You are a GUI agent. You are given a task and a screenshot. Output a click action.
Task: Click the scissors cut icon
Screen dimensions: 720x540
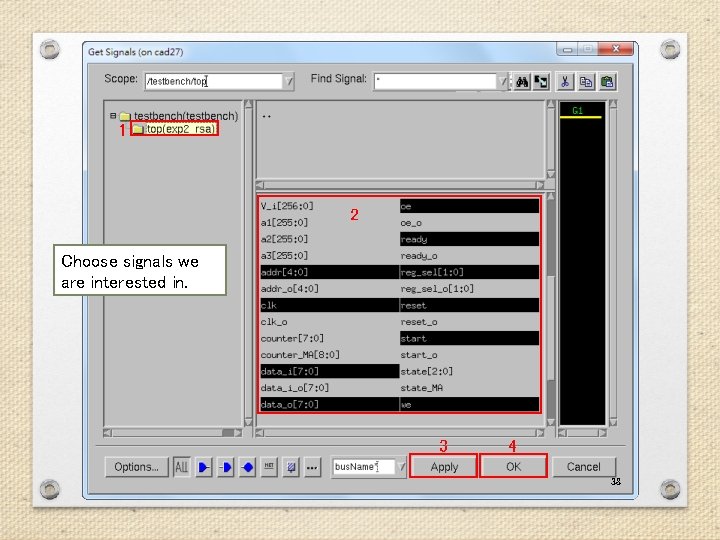pyautogui.click(x=565, y=82)
